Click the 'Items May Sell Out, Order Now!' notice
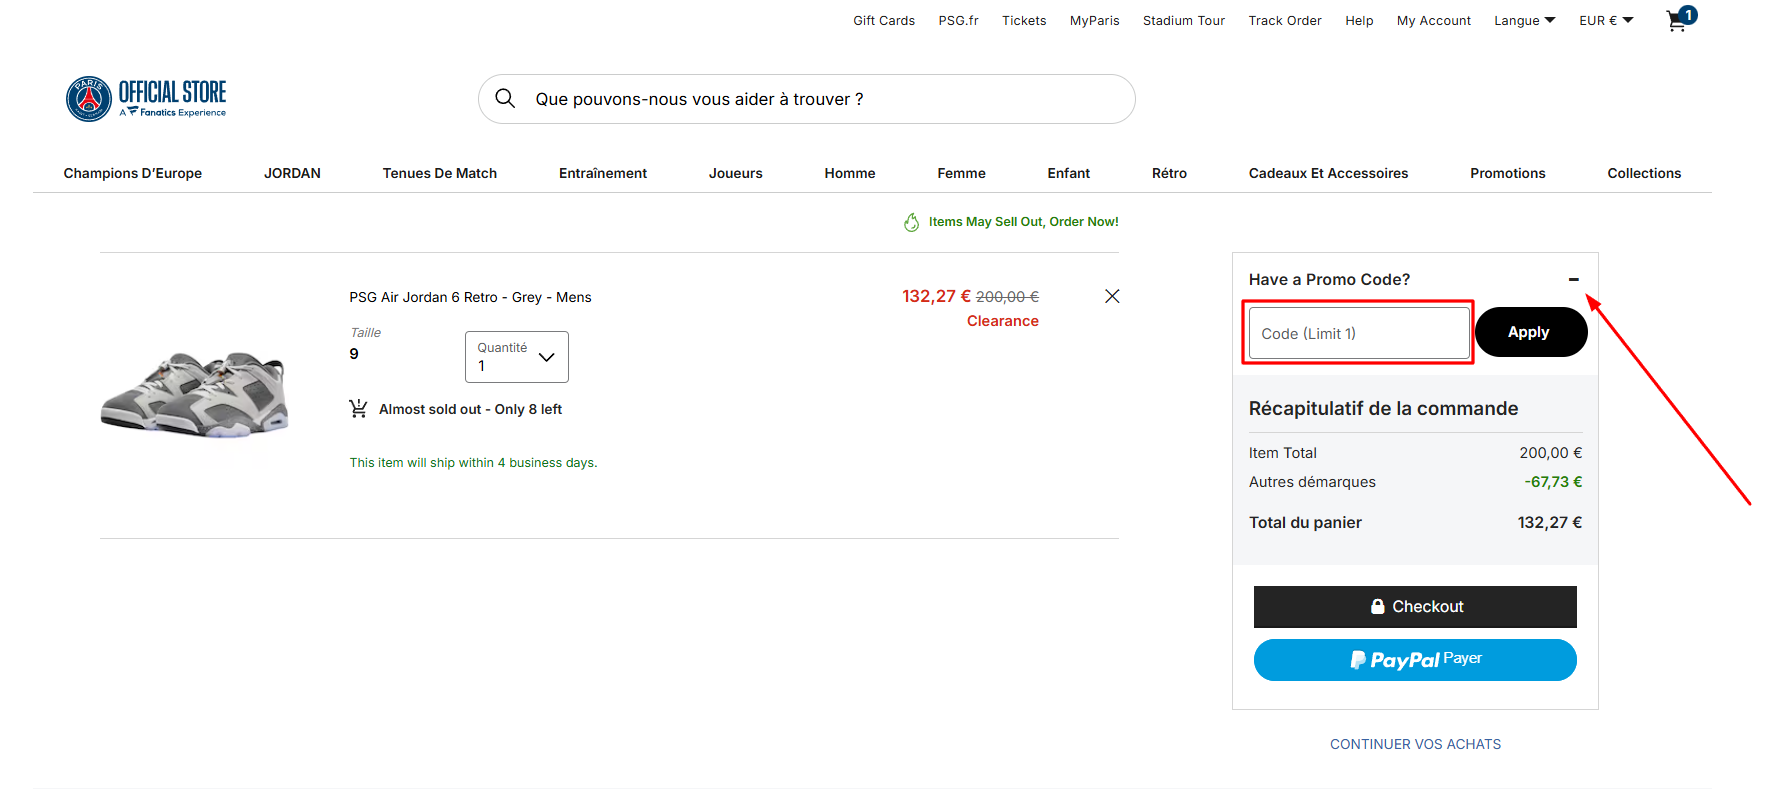The image size is (1768, 810). pos(1023,222)
